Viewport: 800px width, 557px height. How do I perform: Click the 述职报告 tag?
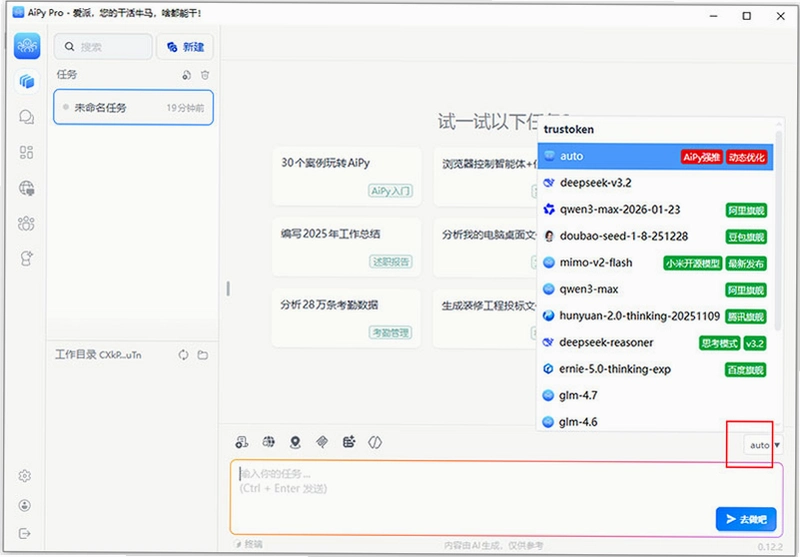tap(390, 262)
